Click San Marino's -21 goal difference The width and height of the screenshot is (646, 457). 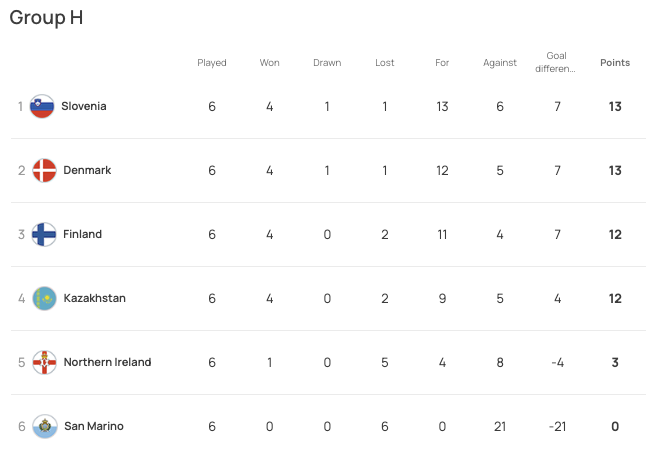pyautogui.click(x=558, y=427)
